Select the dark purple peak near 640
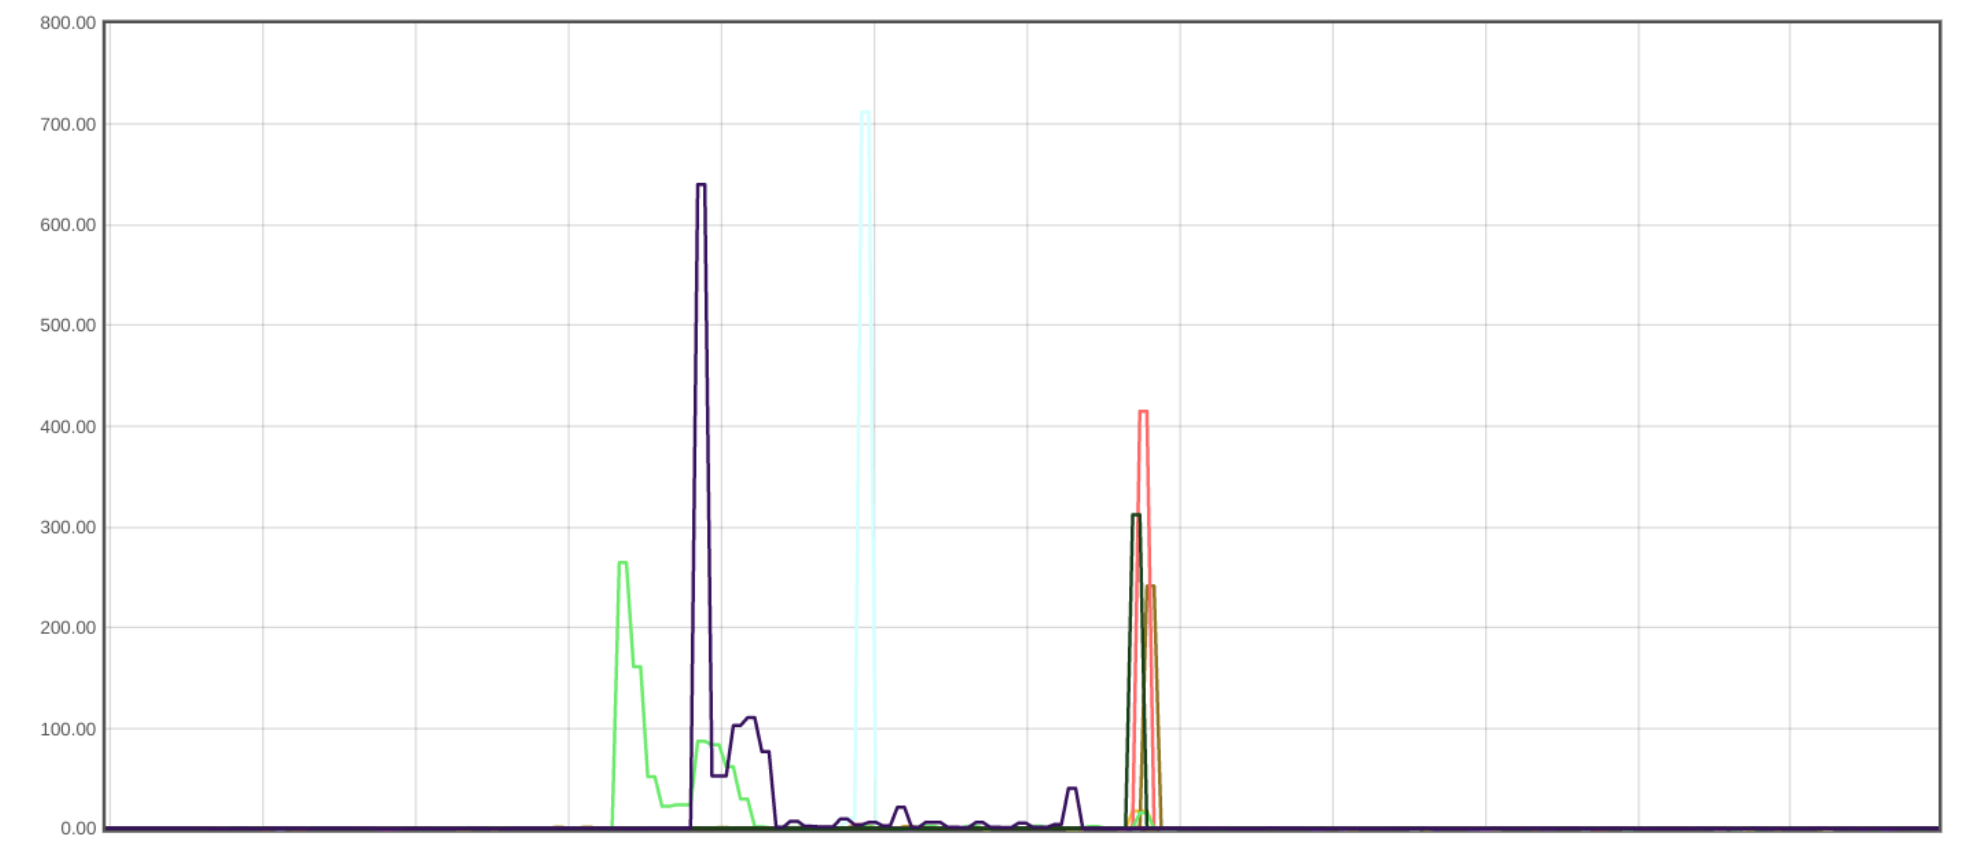This screenshot has height=842, width=1980. click(x=701, y=185)
